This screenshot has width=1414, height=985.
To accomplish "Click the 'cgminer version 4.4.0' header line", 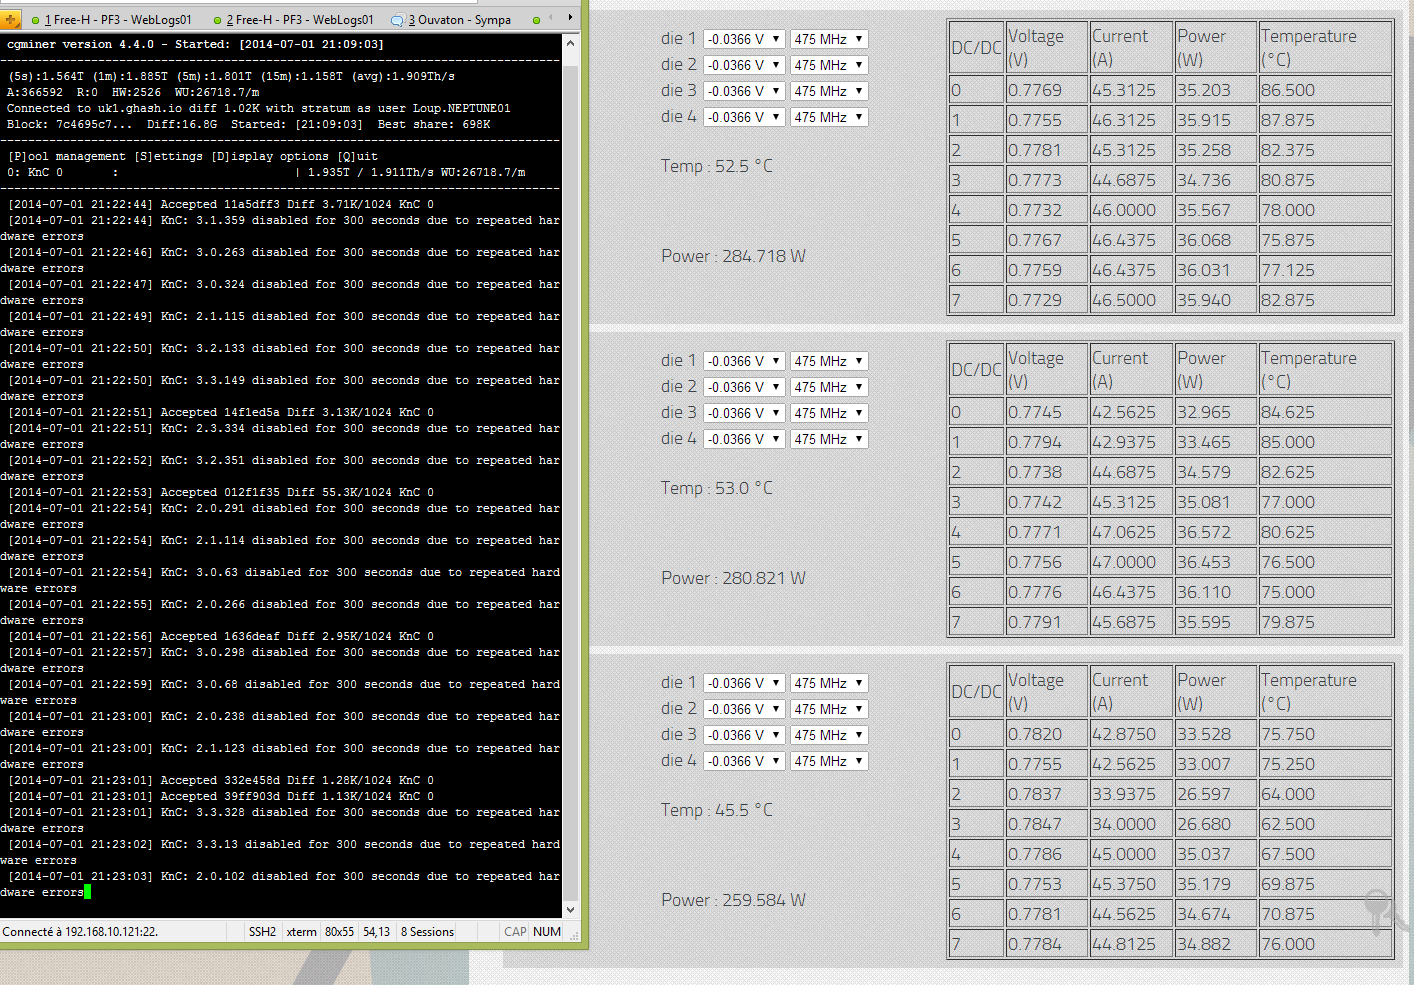I will [x=195, y=44].
